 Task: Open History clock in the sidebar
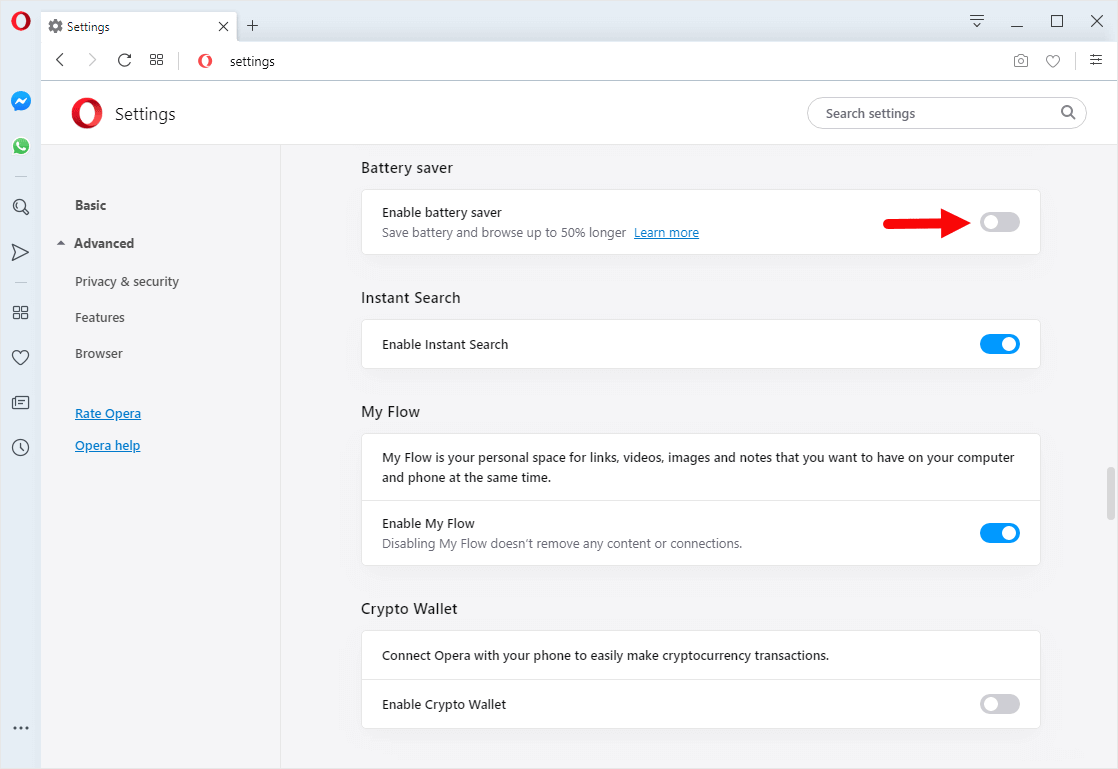(x=21, y=448)
